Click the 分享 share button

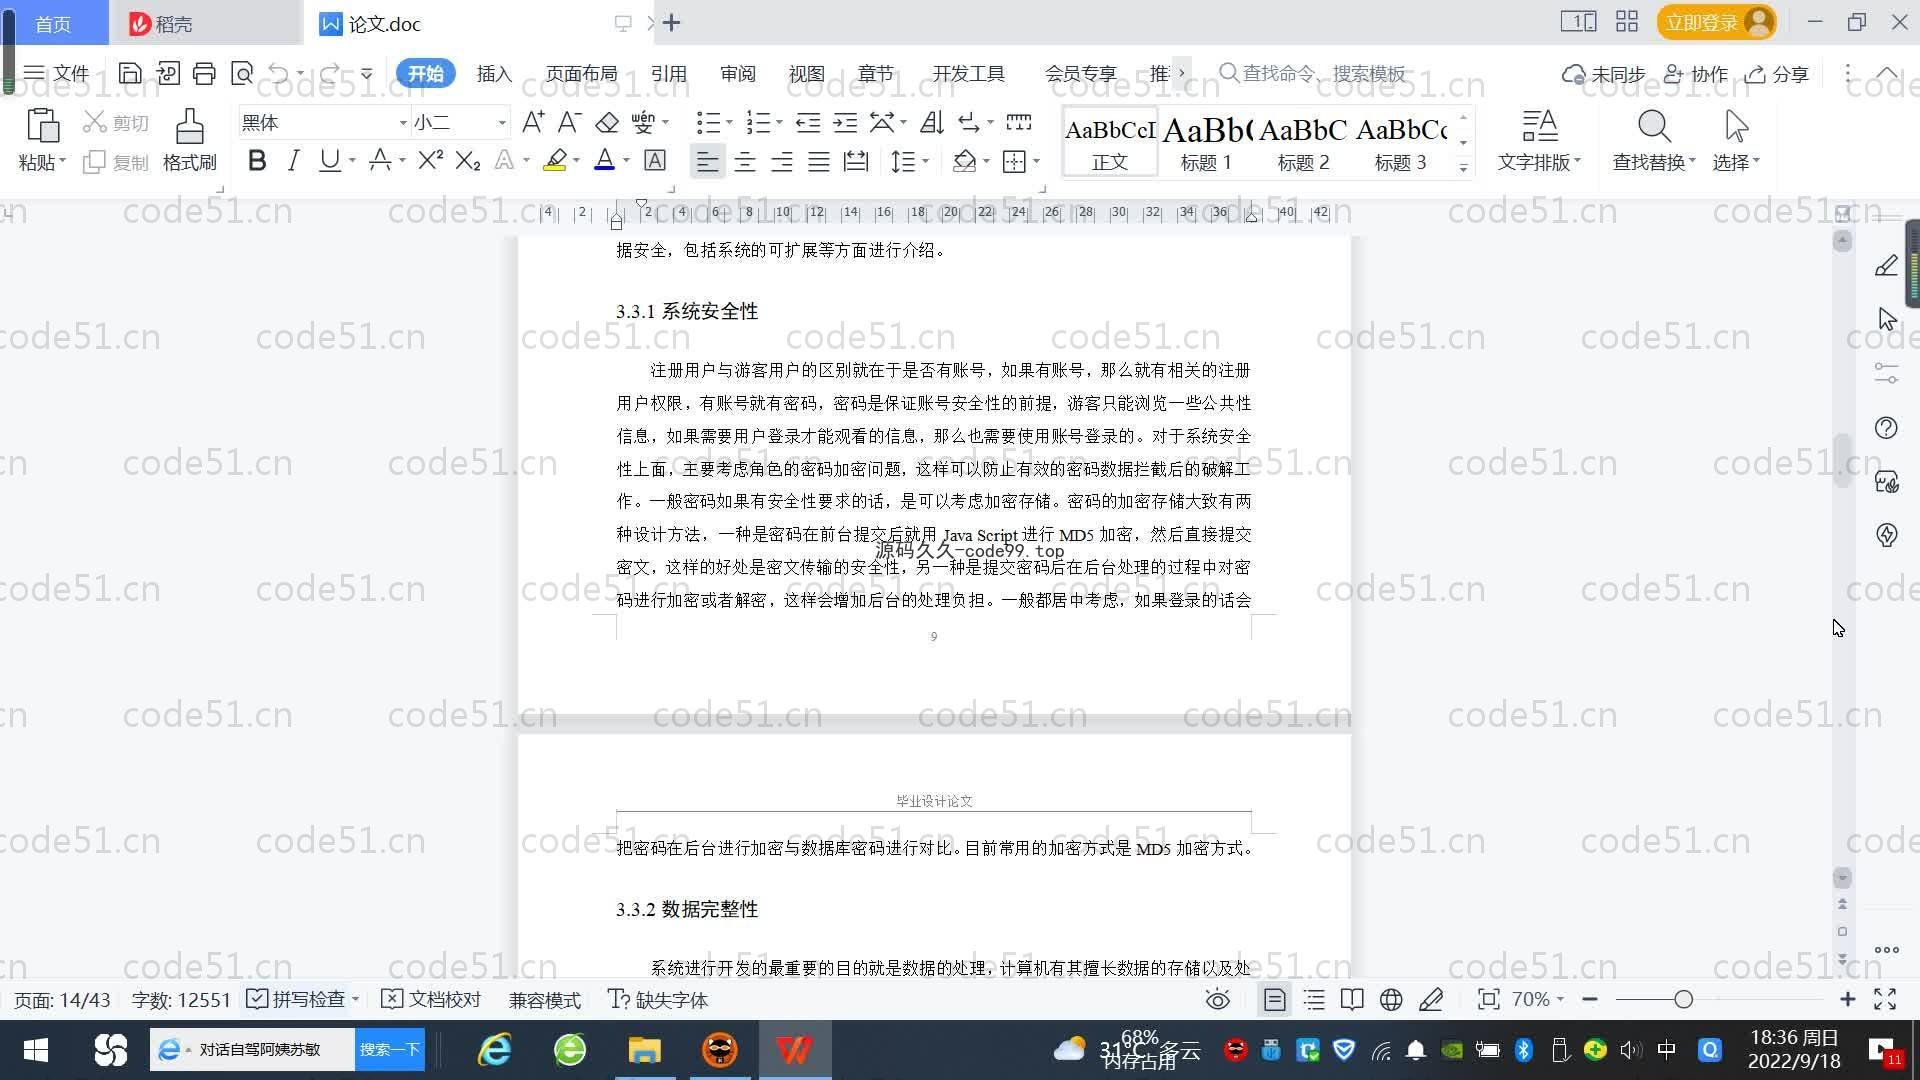point(1777,74)
